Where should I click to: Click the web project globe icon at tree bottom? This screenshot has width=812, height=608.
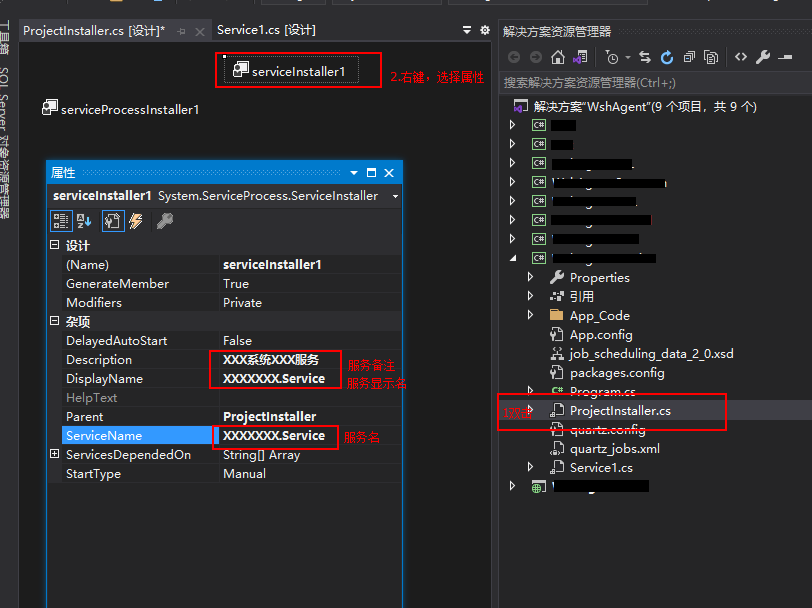[x=539, y=487]
